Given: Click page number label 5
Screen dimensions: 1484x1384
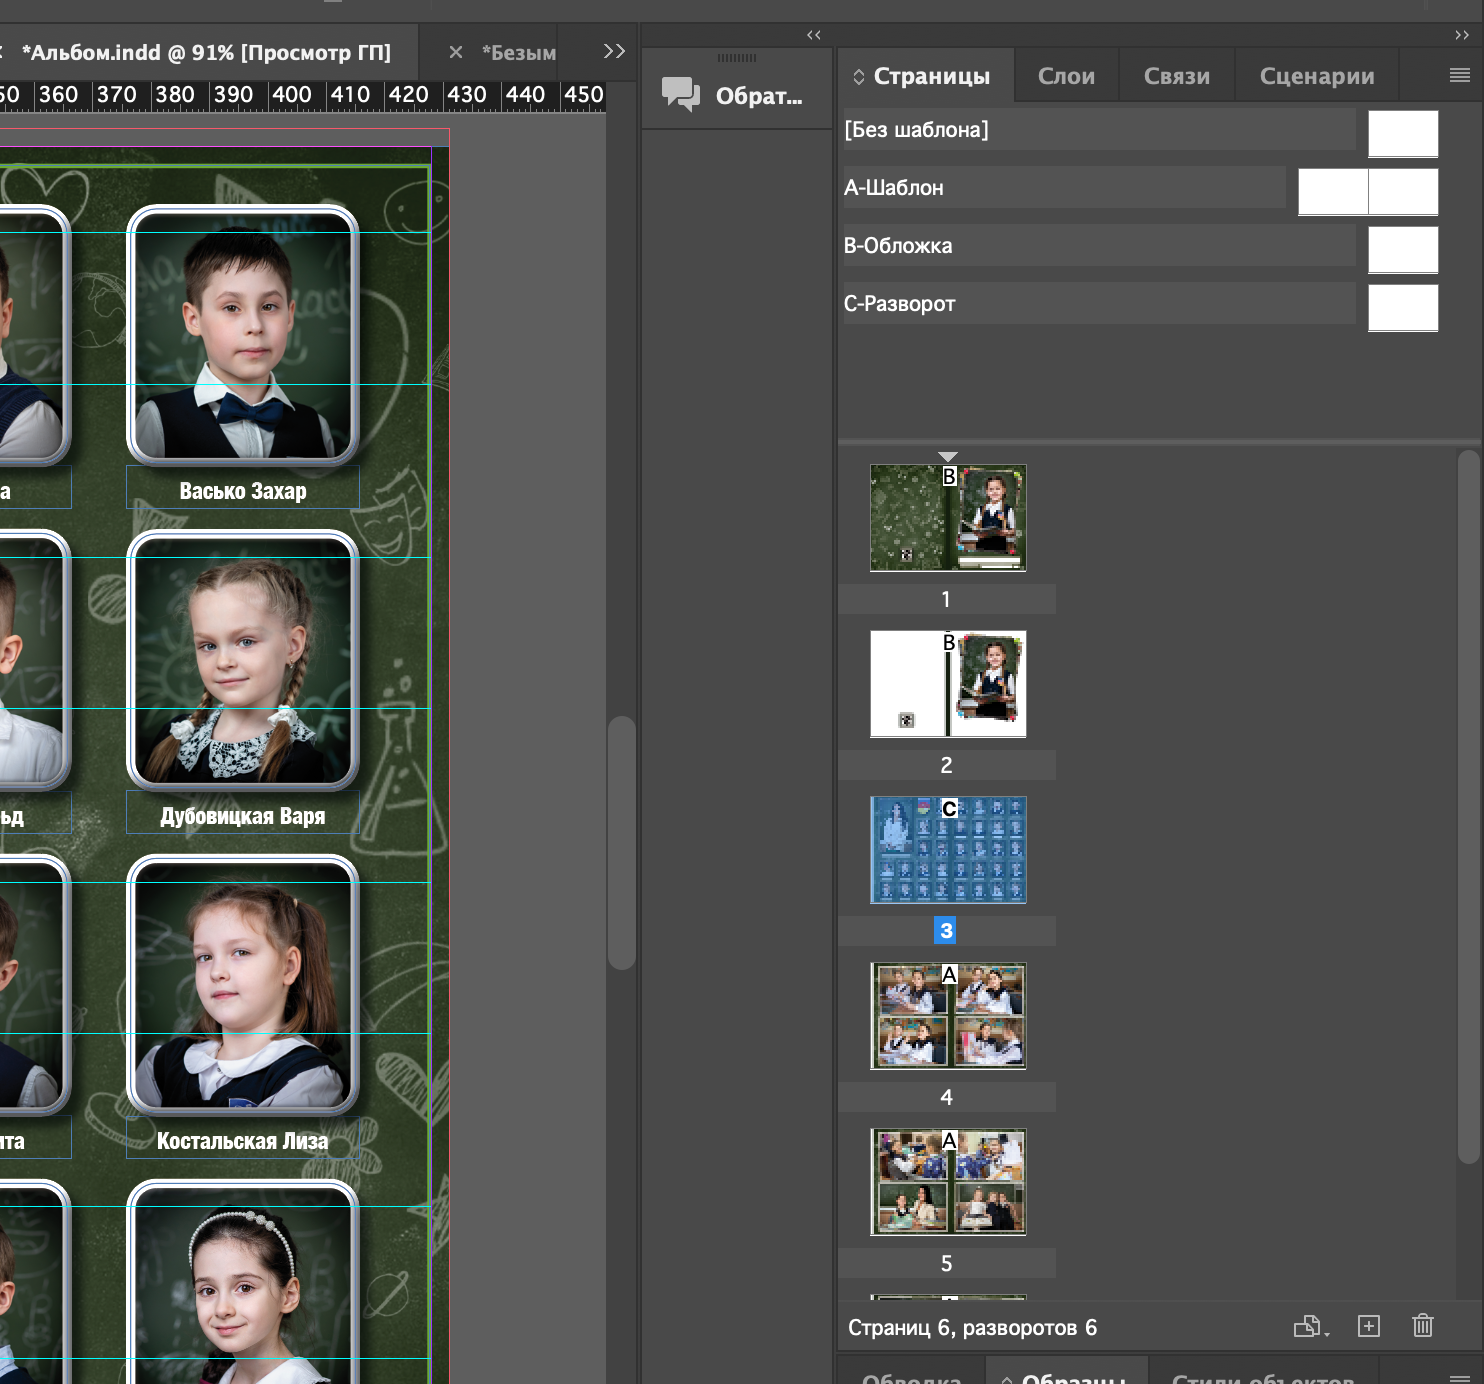Looking at the screenshot, I should pos(946,1263).
